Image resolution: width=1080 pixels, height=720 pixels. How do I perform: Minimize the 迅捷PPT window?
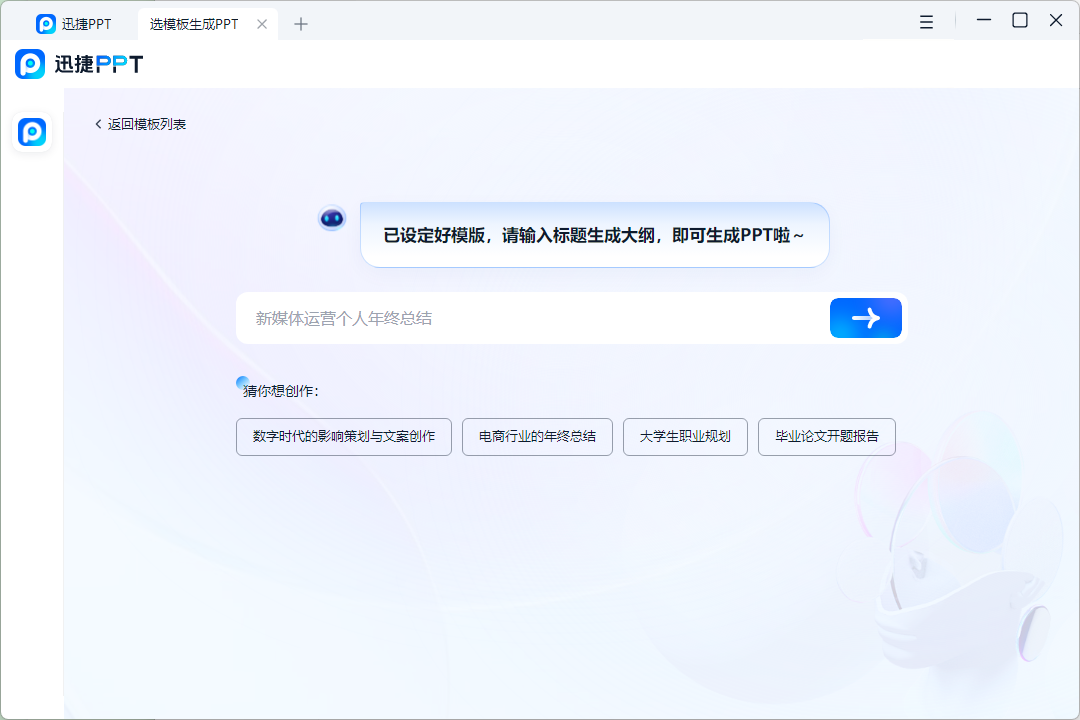984,20
